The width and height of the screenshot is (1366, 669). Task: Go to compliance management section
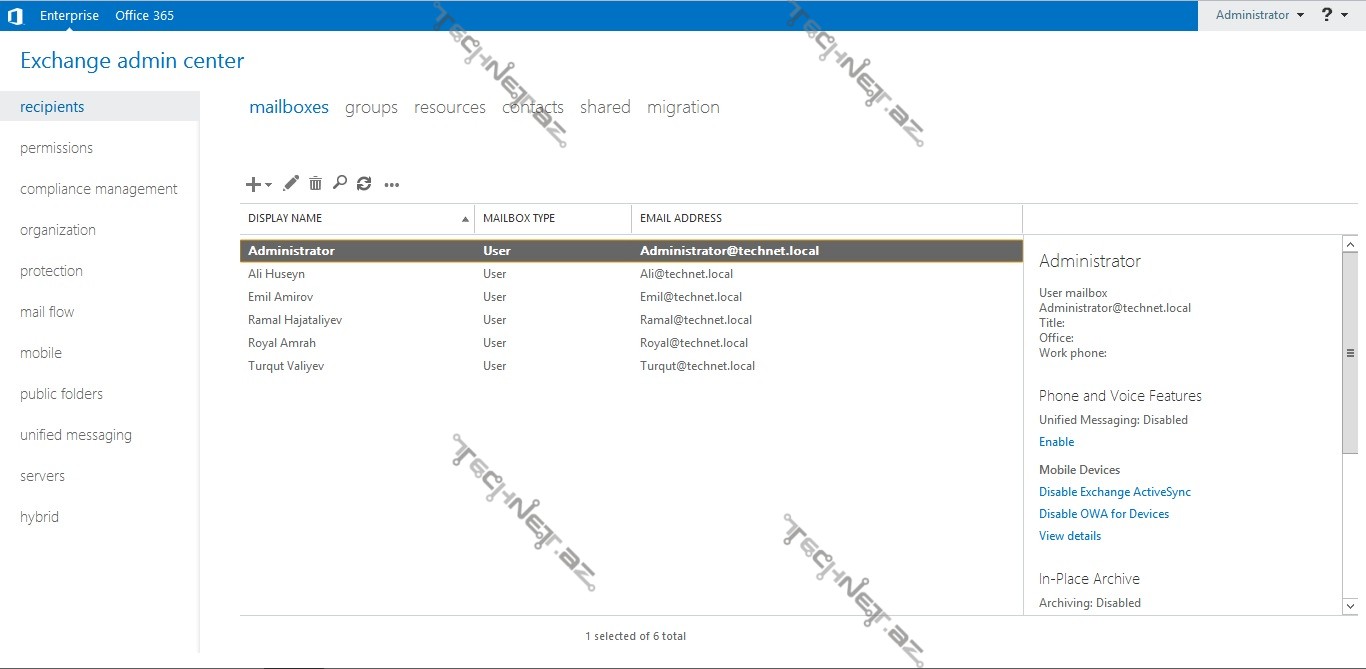(x=98, y=189)
